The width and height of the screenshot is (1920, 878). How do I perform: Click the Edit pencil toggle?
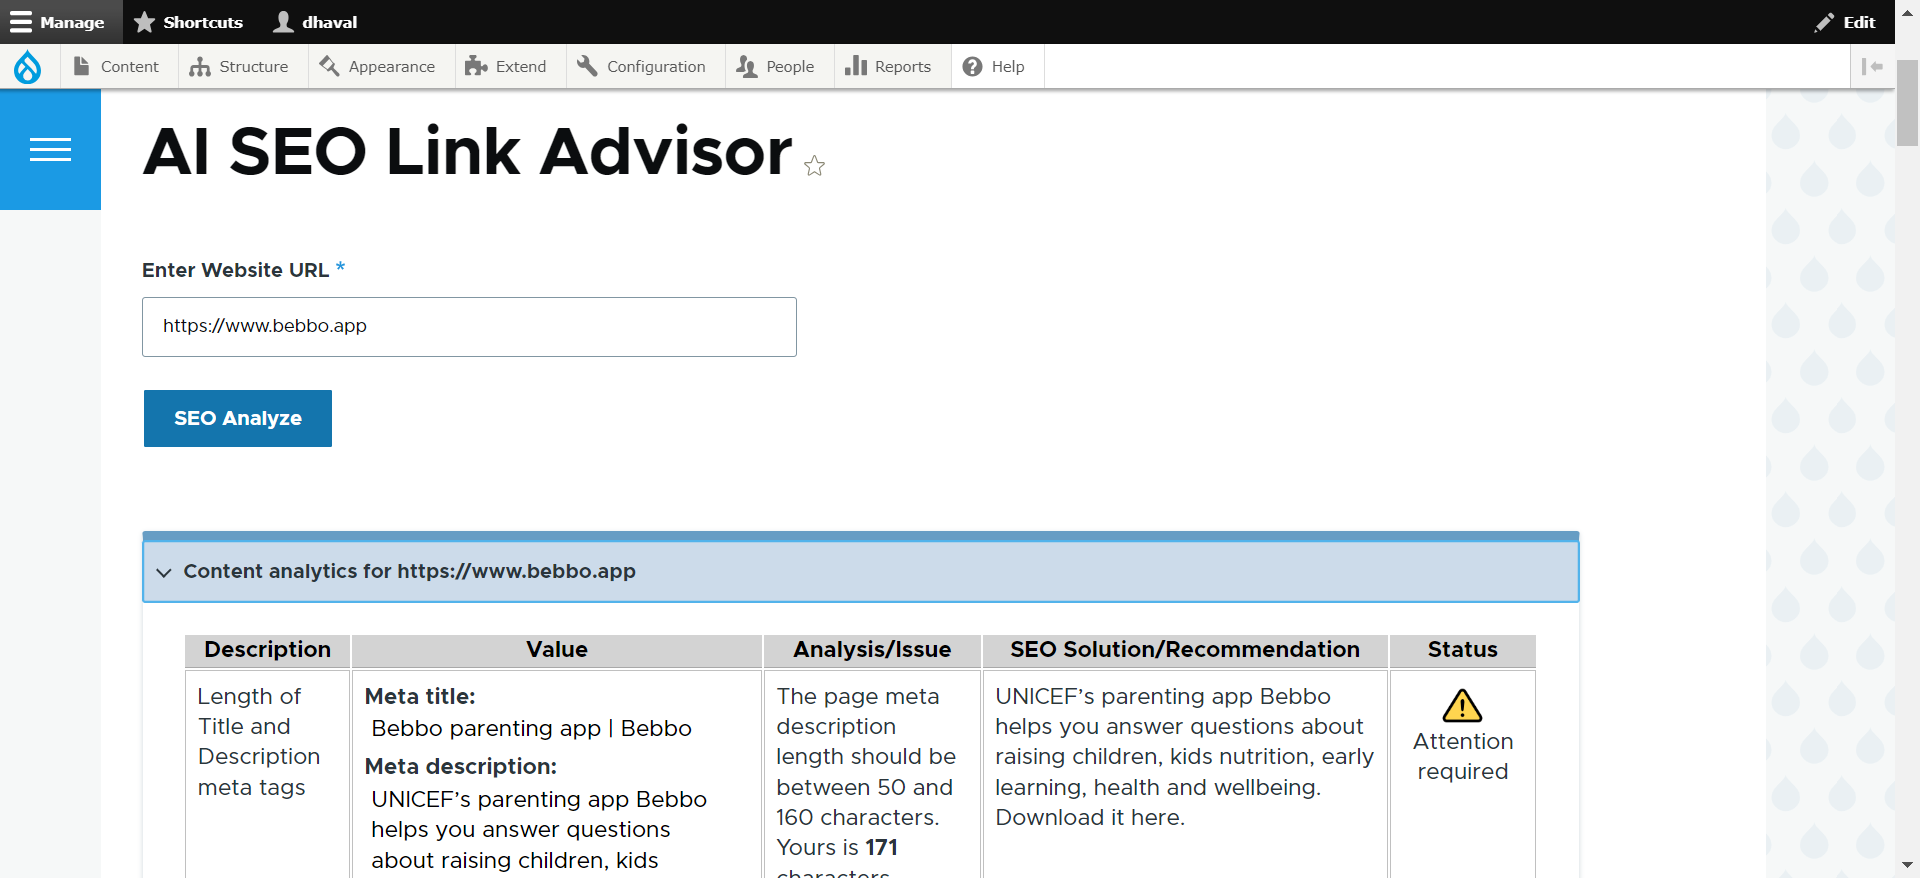click(1846, 22)
